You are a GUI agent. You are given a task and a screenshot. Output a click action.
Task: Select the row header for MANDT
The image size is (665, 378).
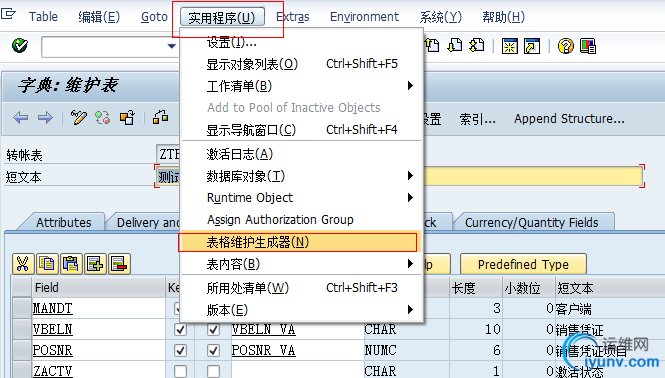click(x=22, y=308)
